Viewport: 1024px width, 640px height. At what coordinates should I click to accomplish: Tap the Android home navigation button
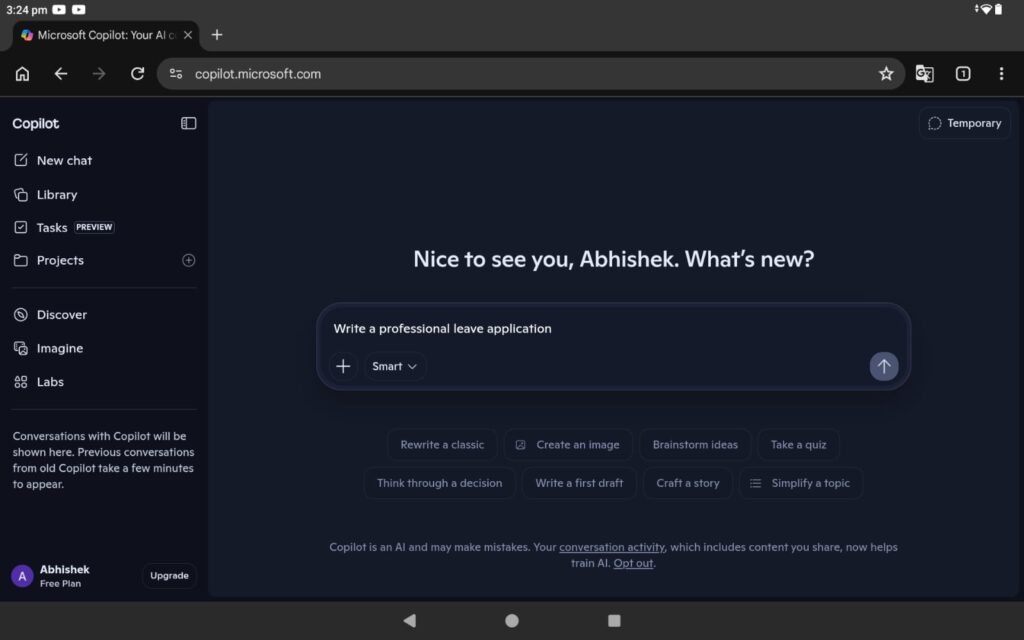click(512, 620)
